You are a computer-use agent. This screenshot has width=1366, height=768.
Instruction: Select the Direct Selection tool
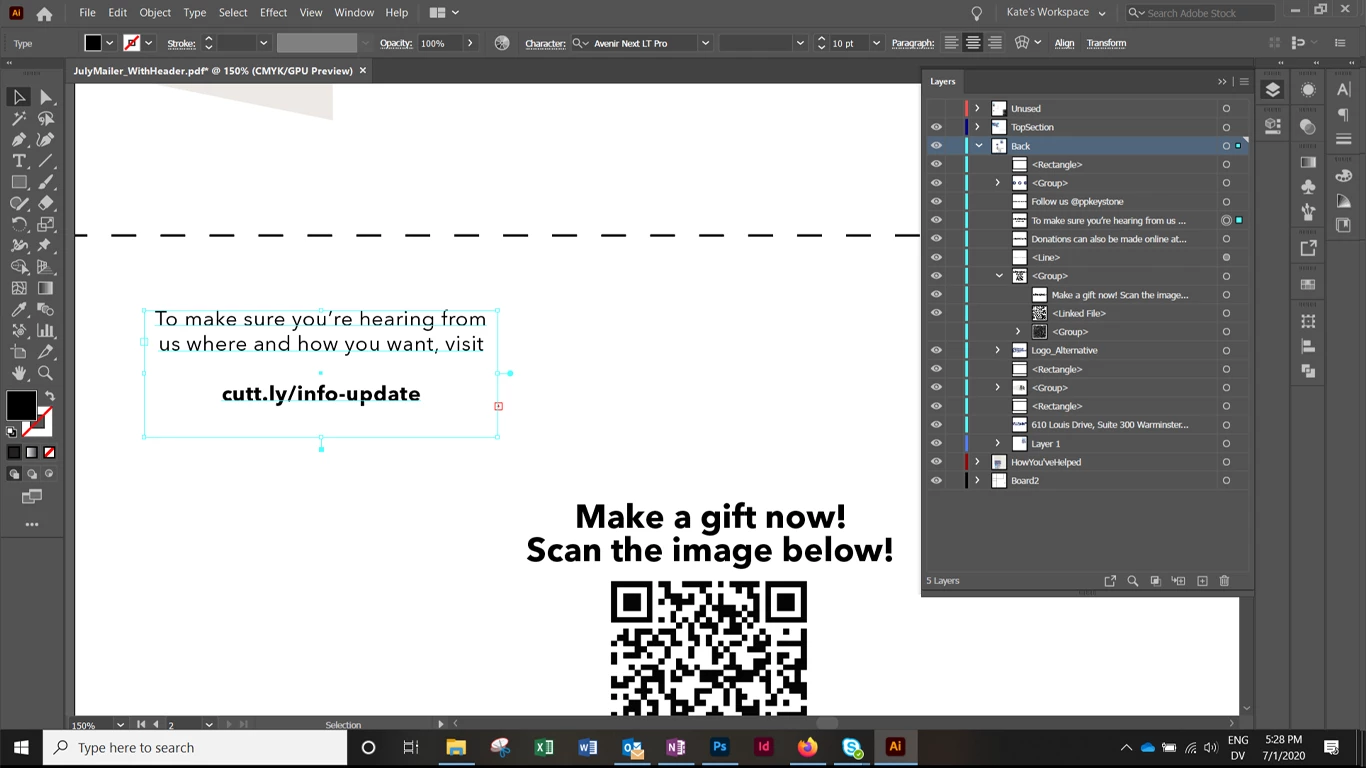46,97
